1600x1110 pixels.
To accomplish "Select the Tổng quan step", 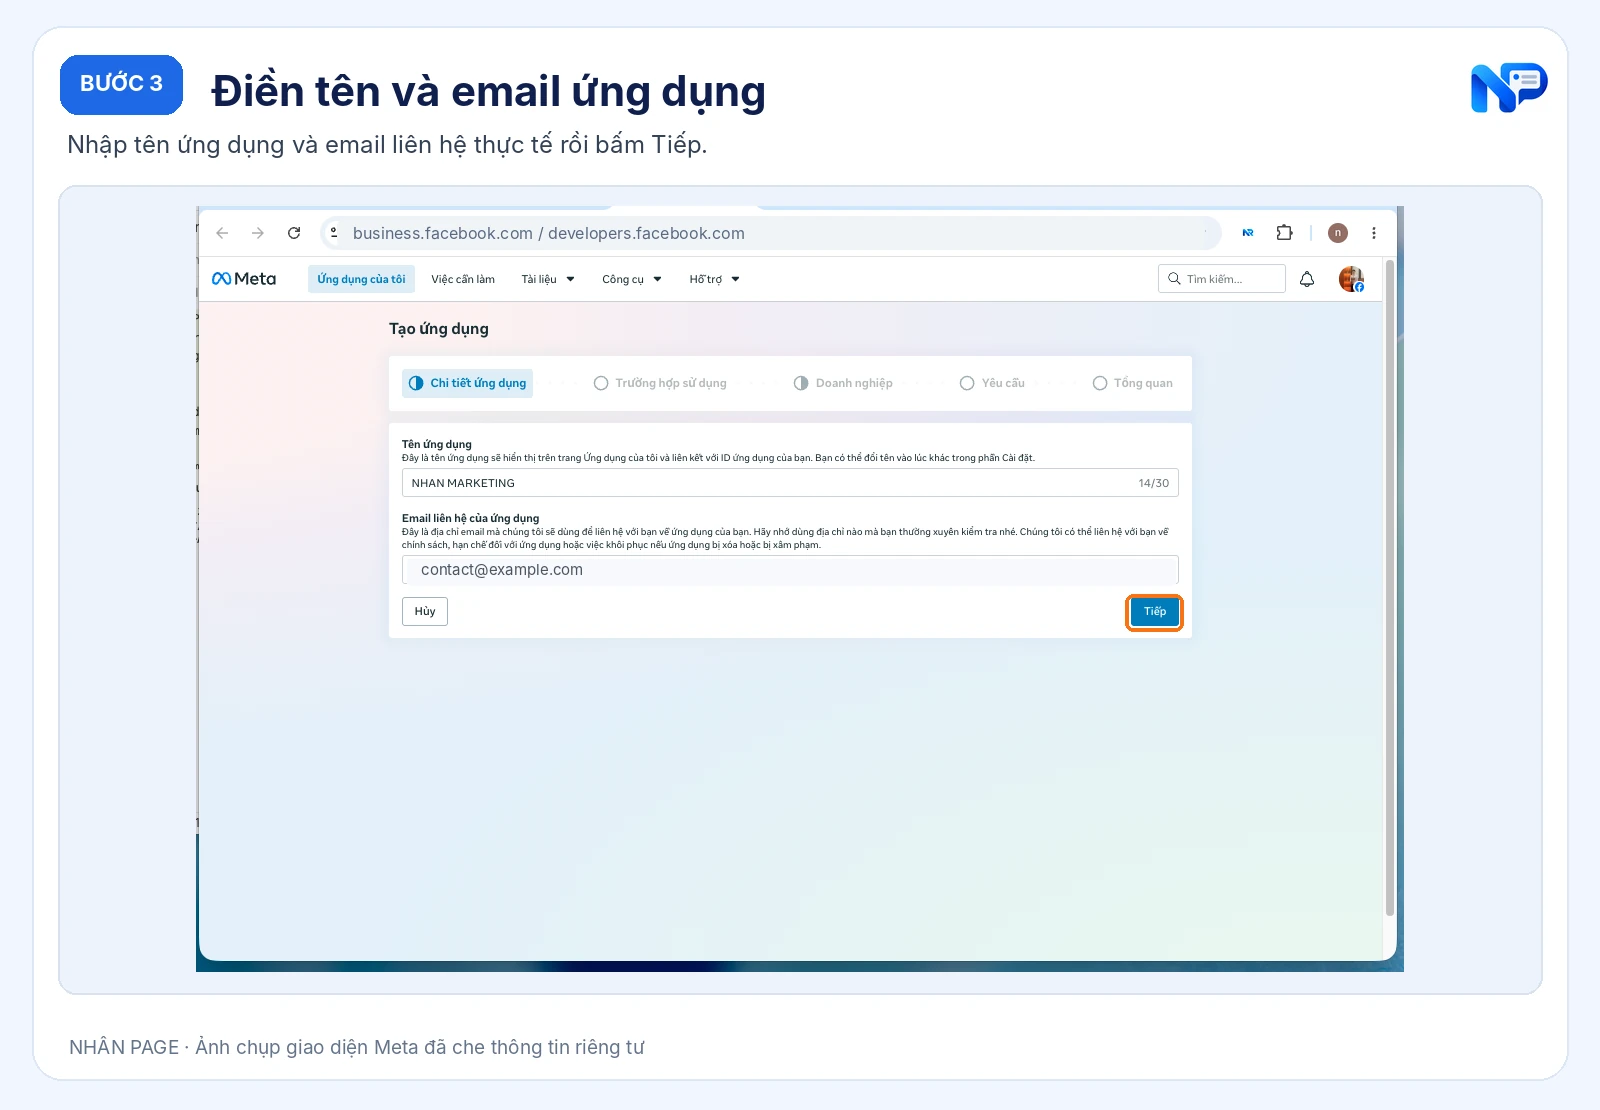I will tap(1133, 383).
